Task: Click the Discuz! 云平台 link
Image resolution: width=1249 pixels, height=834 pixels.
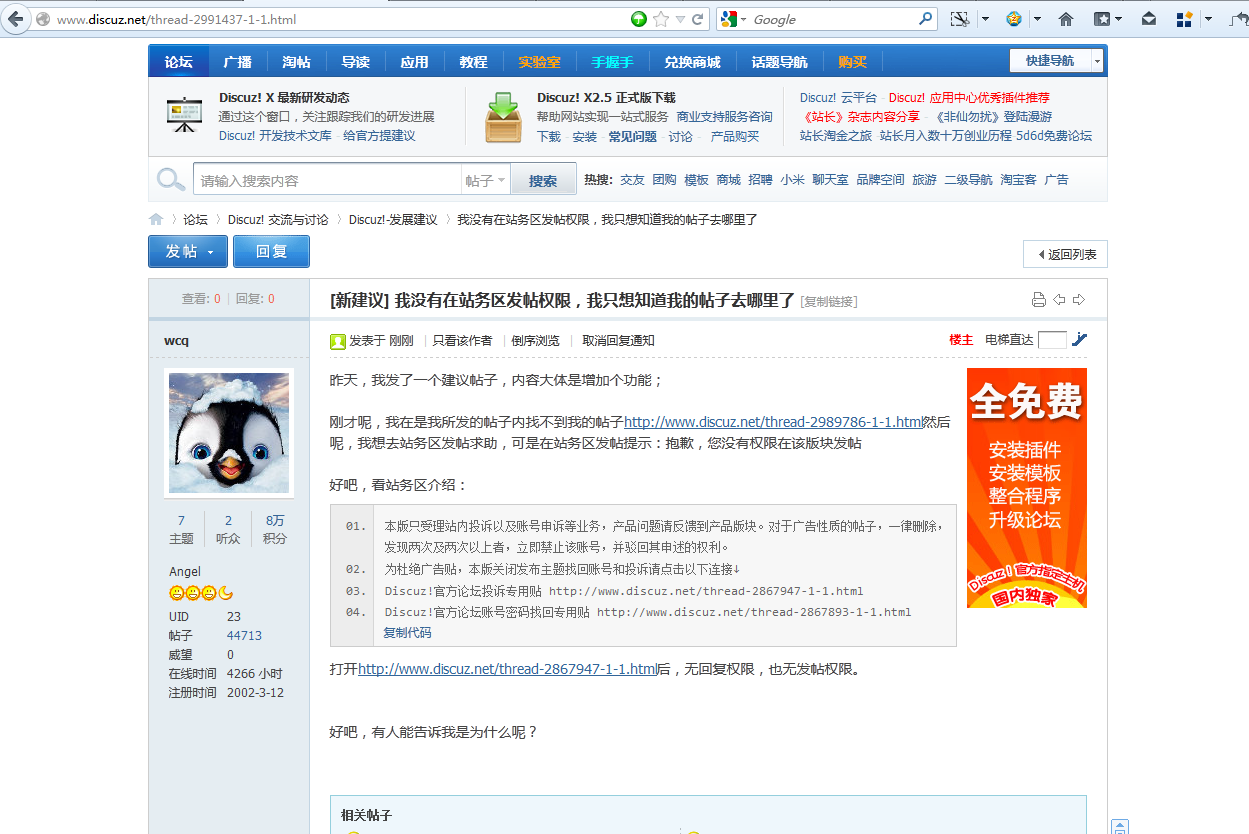Action: (838, 98)
